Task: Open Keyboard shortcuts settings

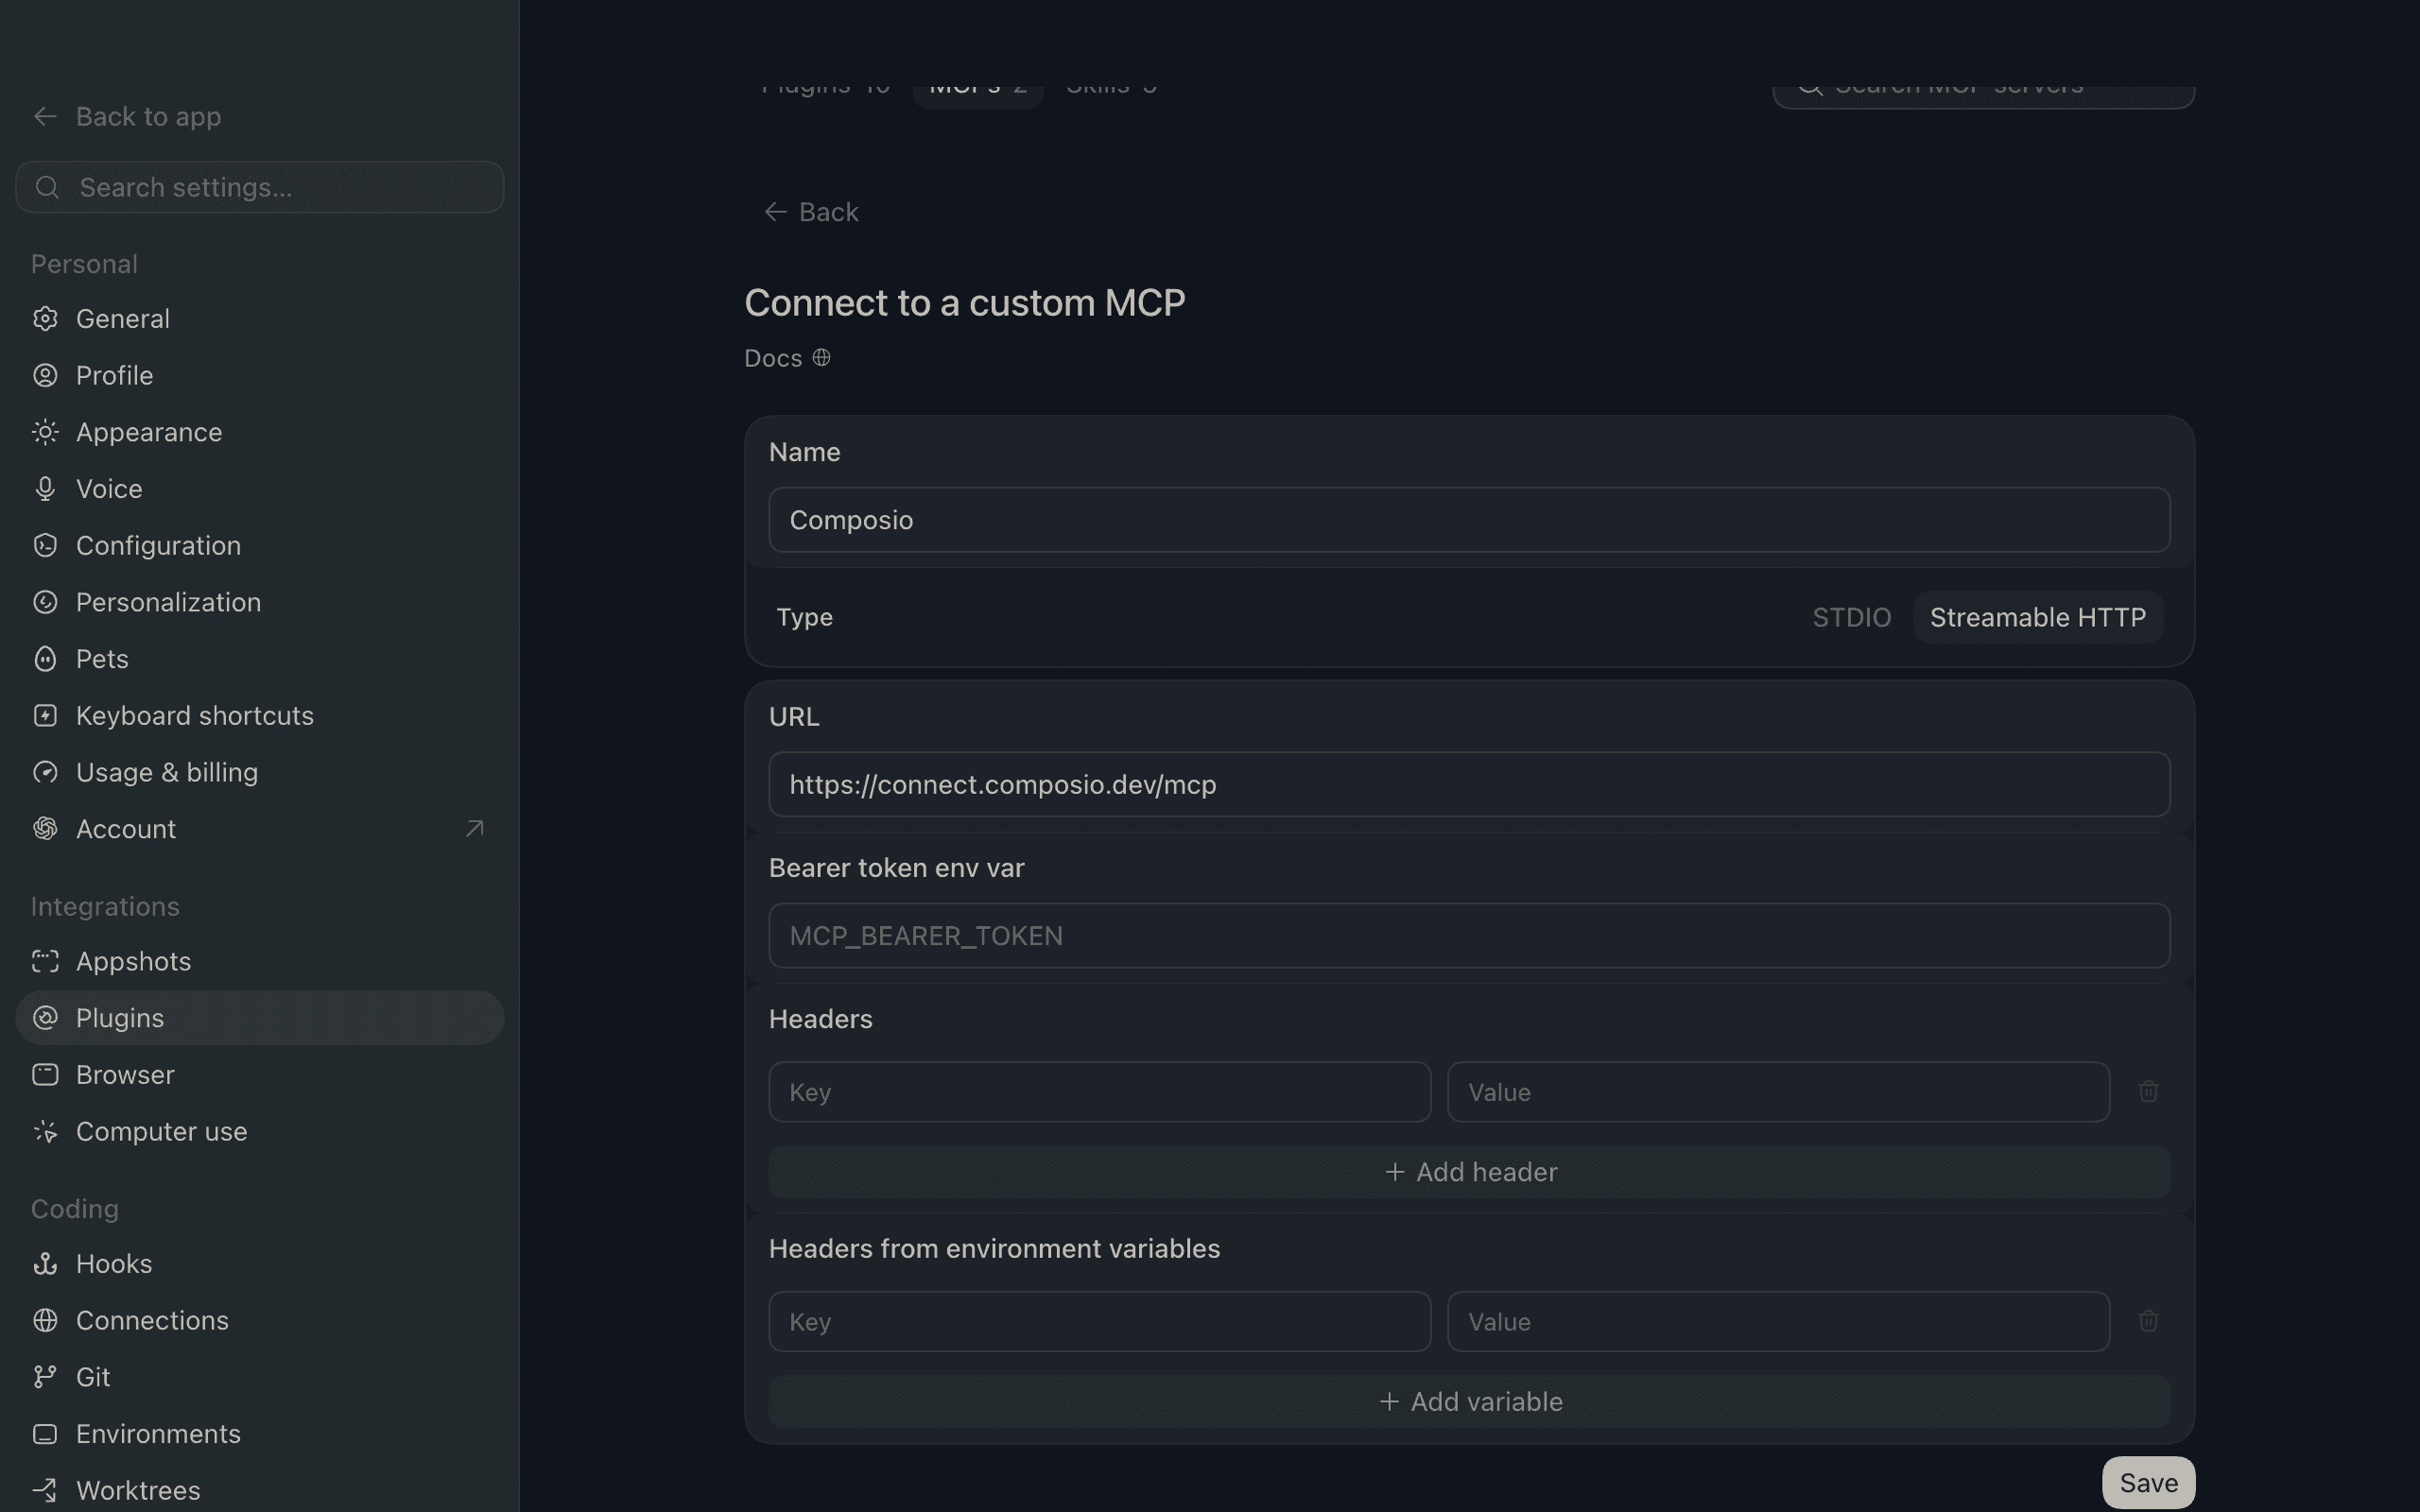Action: click(x=259, y=716)
